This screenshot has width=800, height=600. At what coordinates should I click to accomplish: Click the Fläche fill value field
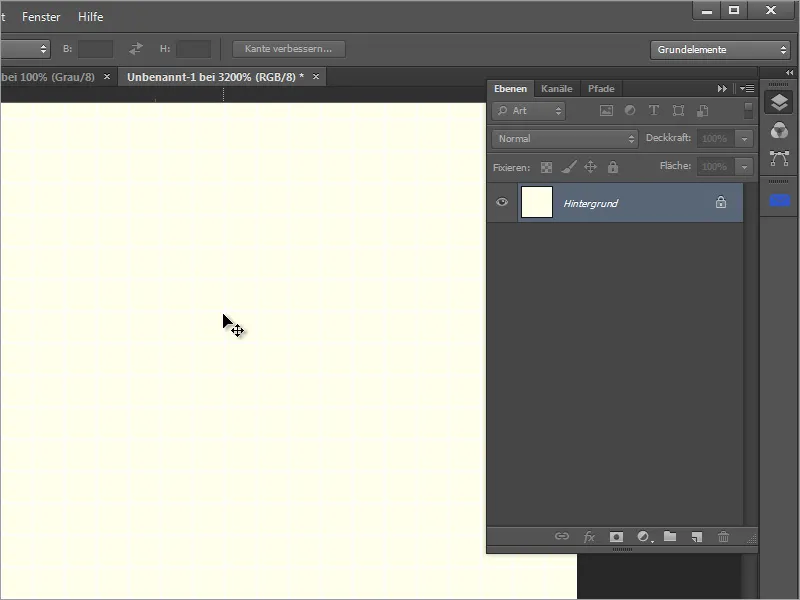pyautogui.click(x=716, y=166)
